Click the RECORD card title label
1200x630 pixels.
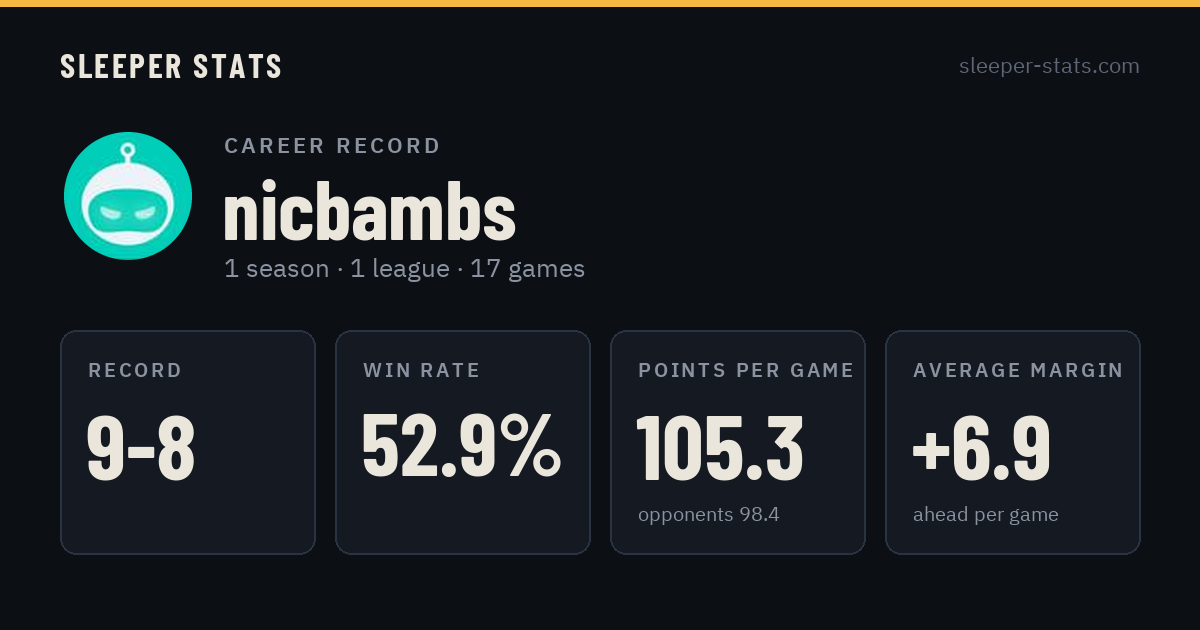pos(135,370)
